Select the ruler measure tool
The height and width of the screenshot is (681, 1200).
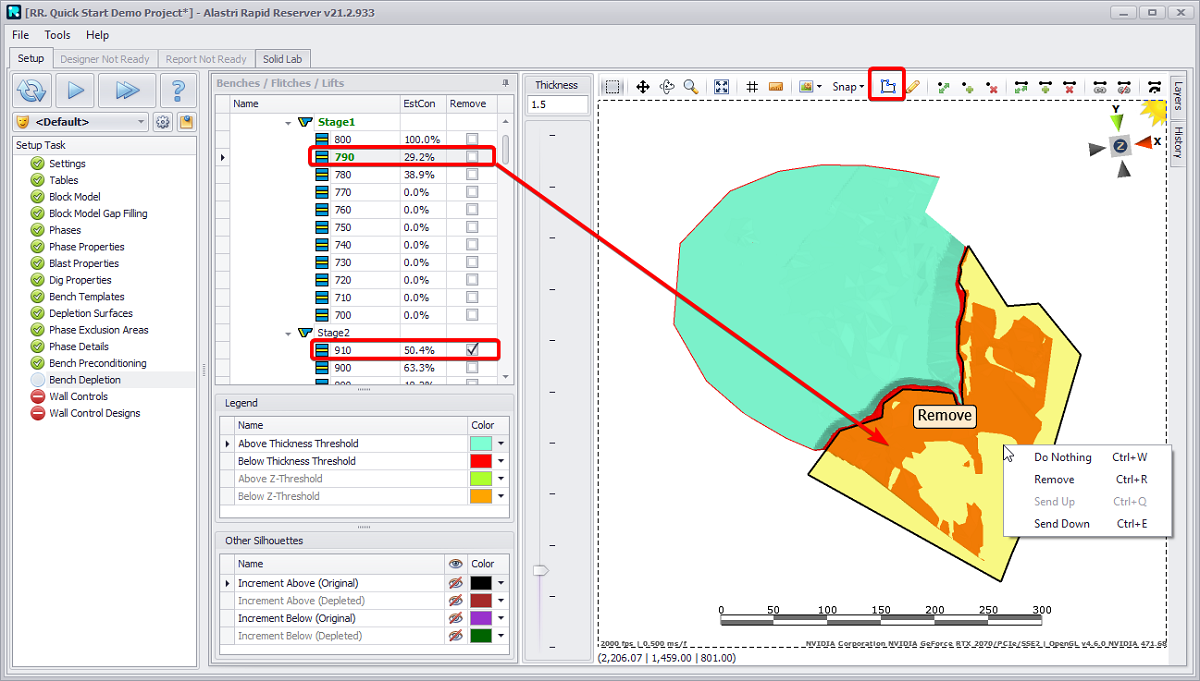(x=776, y=87)
